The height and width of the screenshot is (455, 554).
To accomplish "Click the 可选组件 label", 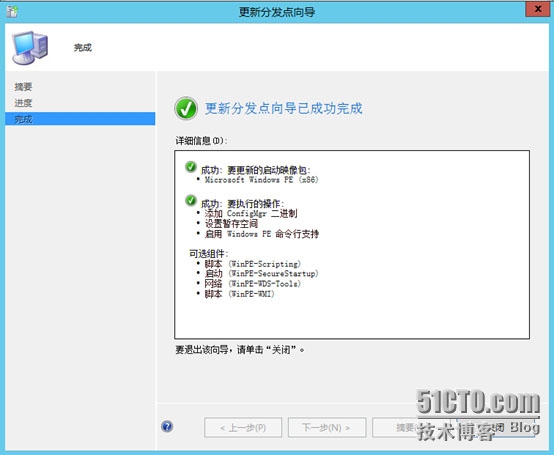I will coord(208,254).
